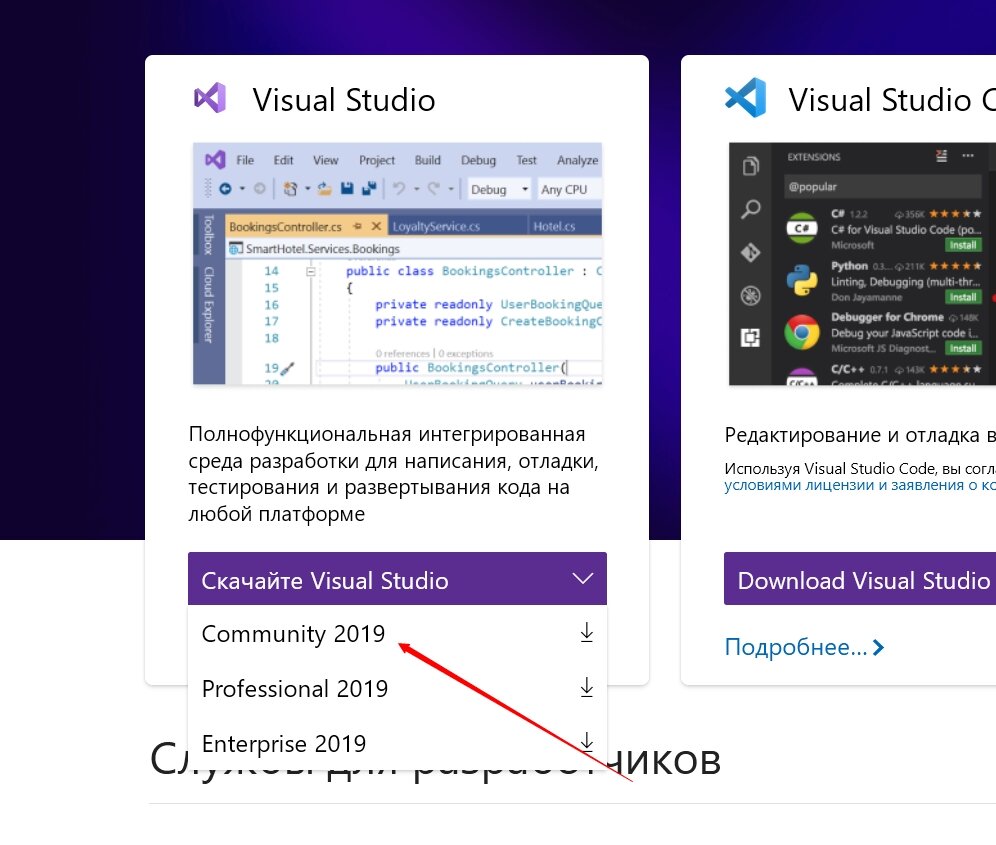Open the условиями лицензии и заявления link
Image resolution: width=996 pixels, height=845 pixels.
[x=860, y=485]
